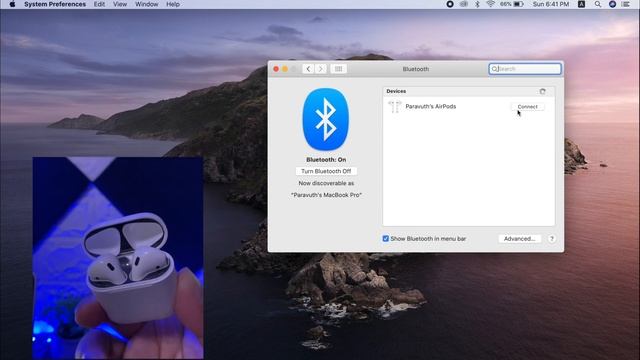Click Turn Bluetooth Off button

pyautogui.click(x=326, y=171)
